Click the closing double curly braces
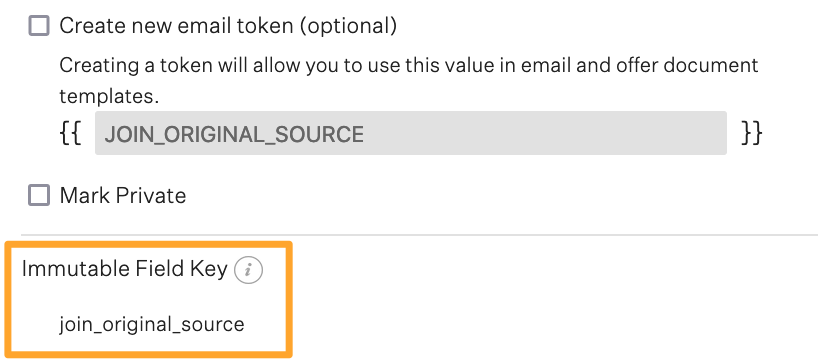The width and height of the screenshot is (818, 361). (752, 134)
